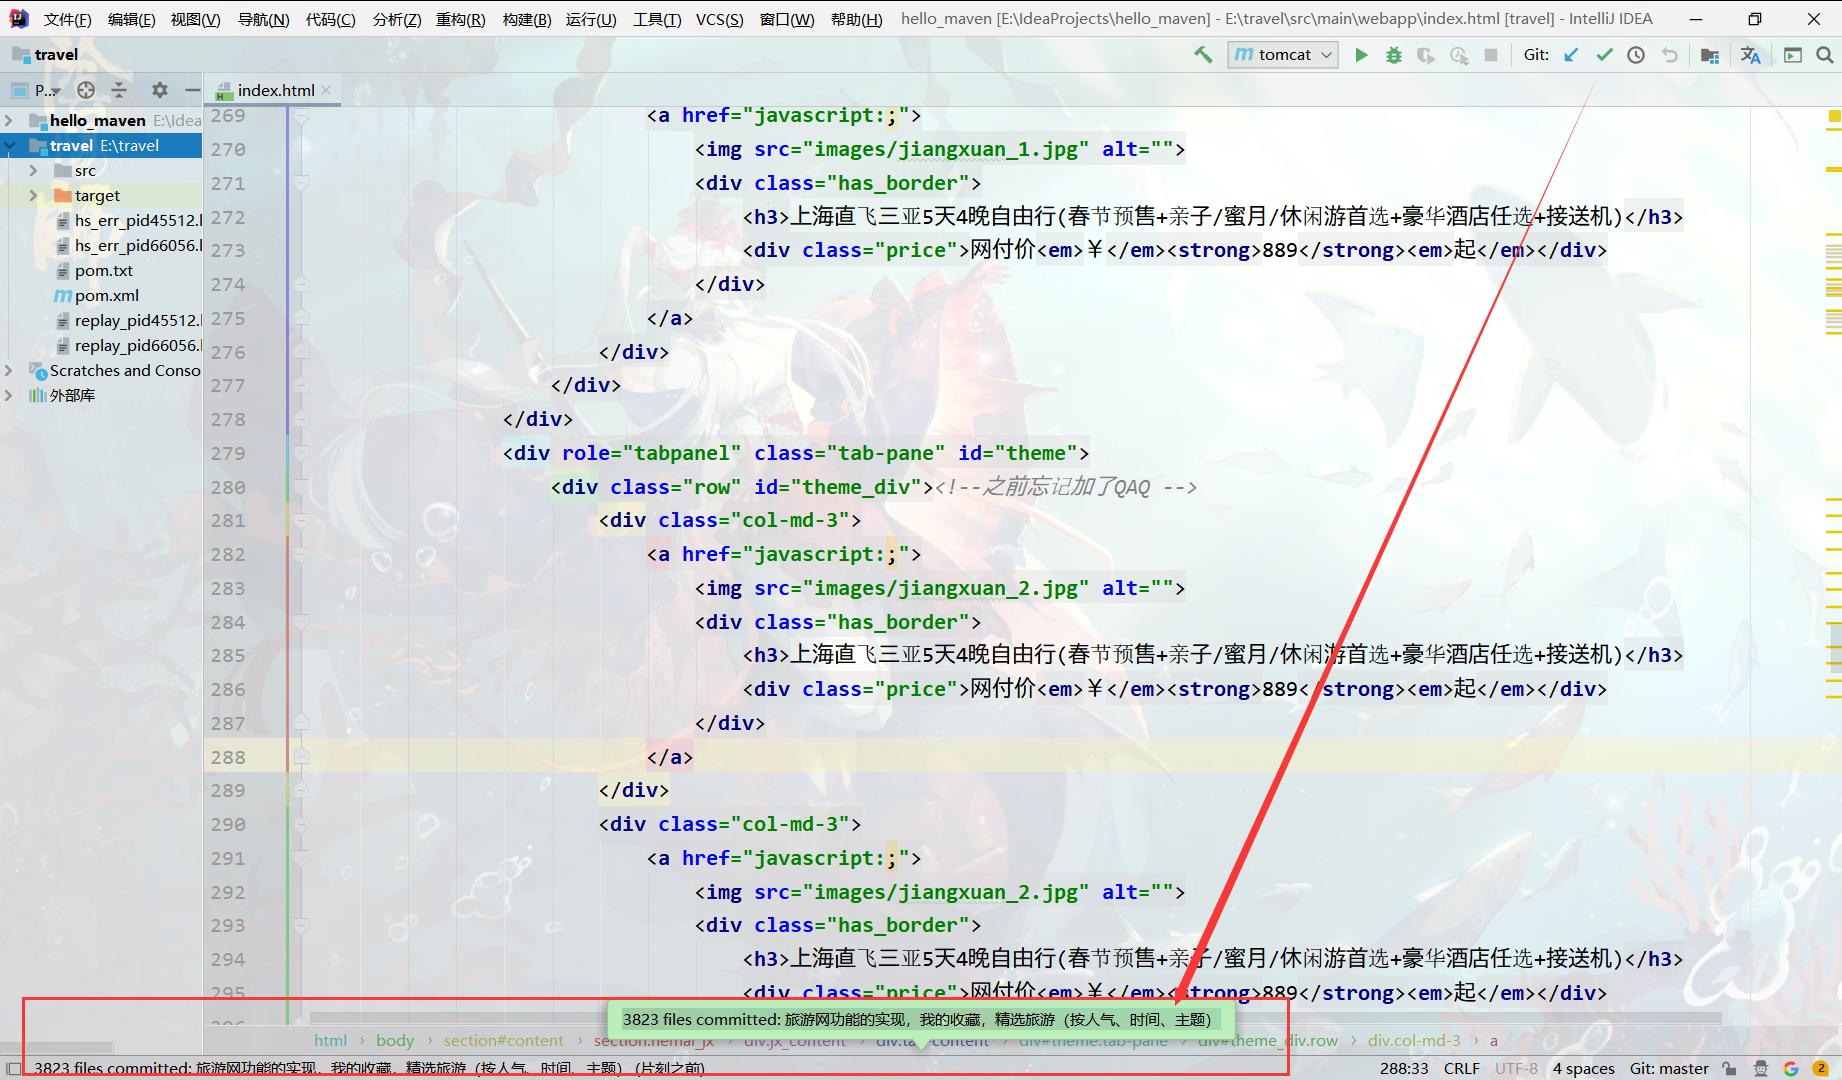Screen dimensions: 1842x1080
Task: Click the 288:33 line column indicator
Action: tap(1404, 1068)
